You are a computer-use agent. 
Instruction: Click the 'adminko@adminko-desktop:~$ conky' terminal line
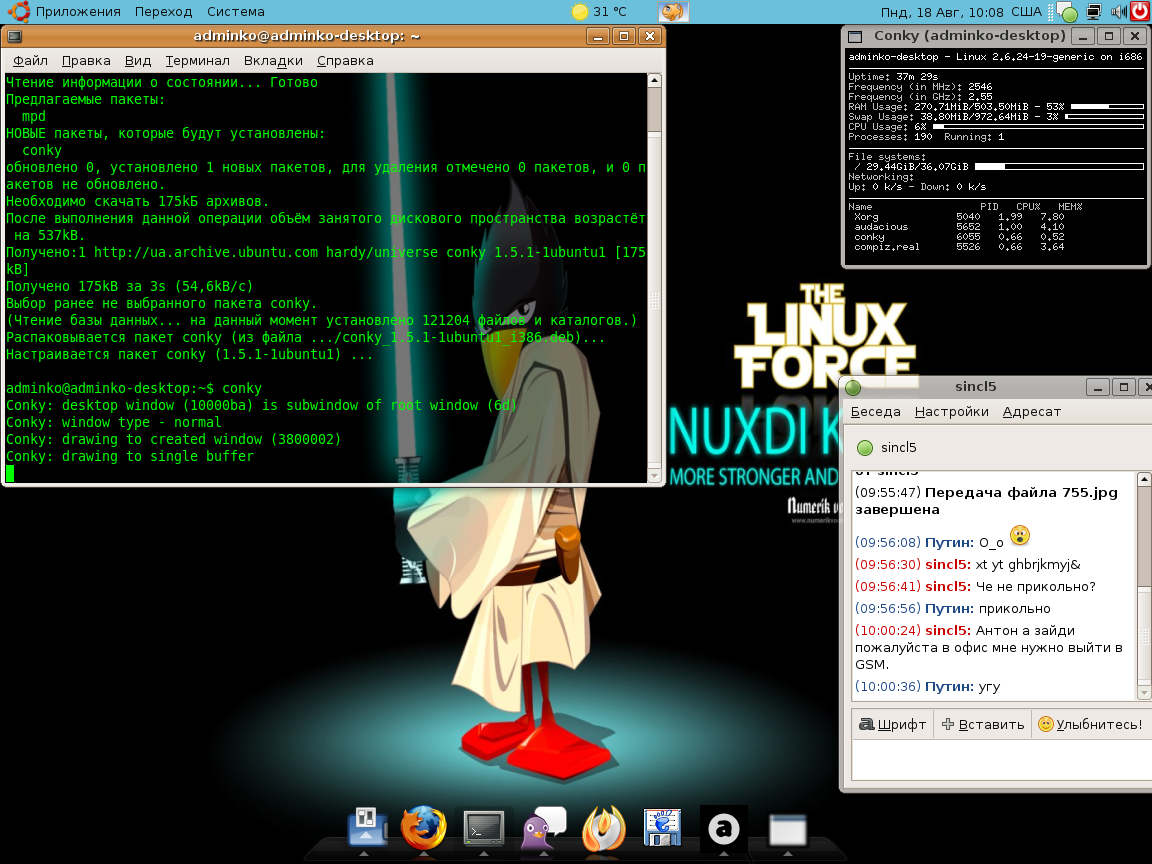(x=134, y=388)
